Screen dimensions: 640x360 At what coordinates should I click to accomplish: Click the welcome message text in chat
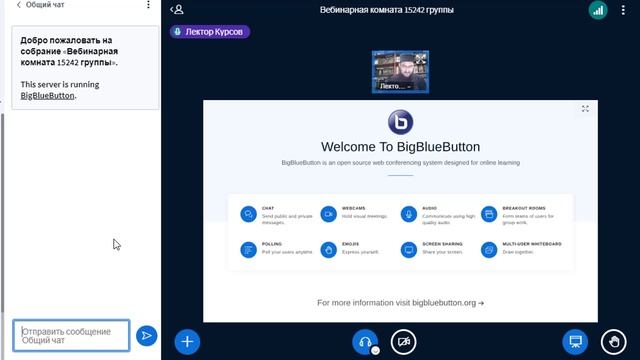pos(69,51)
